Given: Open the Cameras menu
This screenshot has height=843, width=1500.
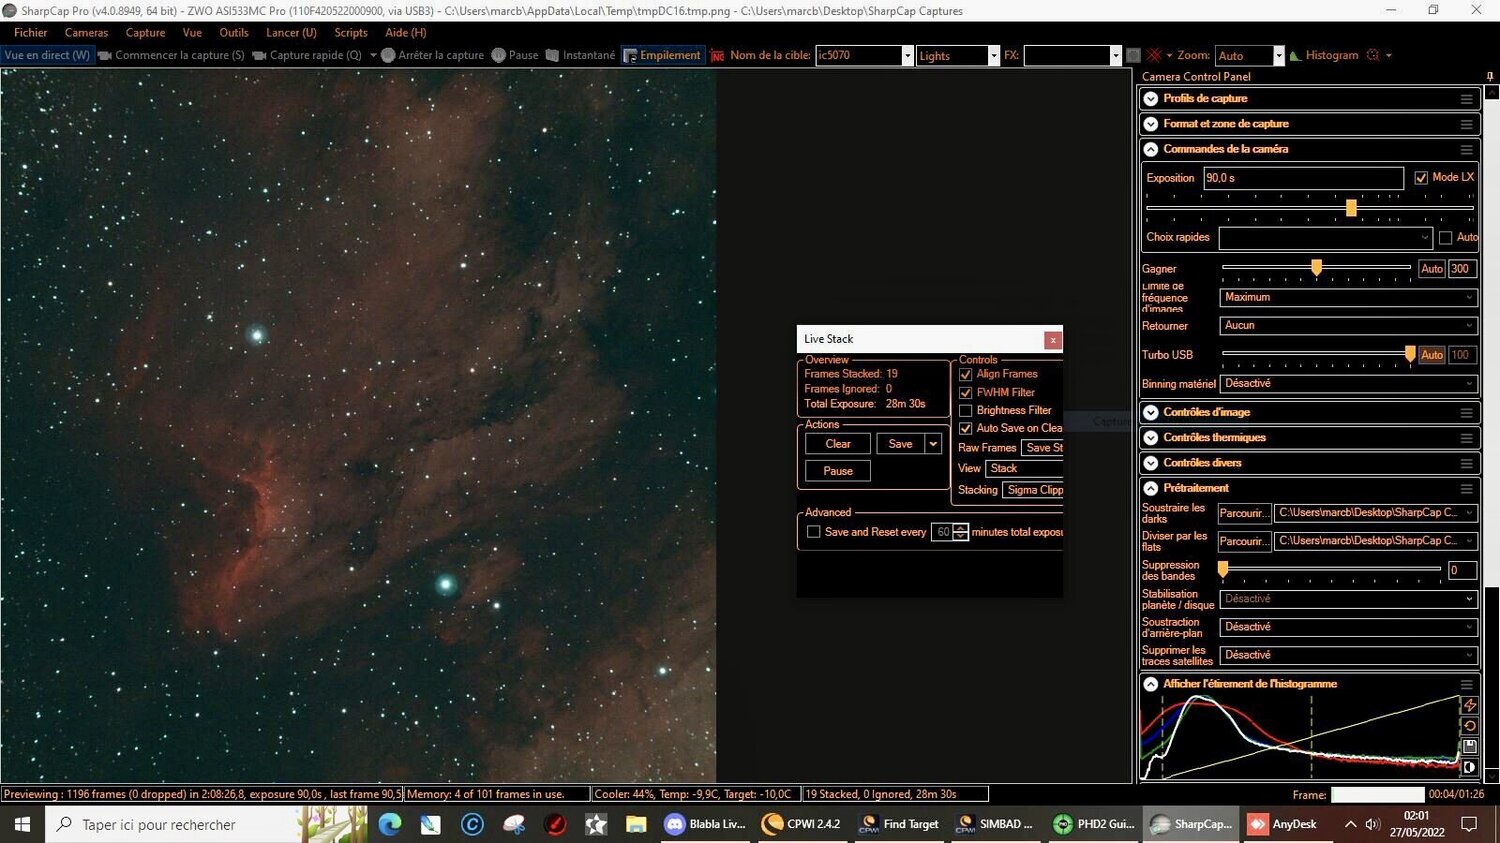Looking at the screenshot, I should pos(86,33).
